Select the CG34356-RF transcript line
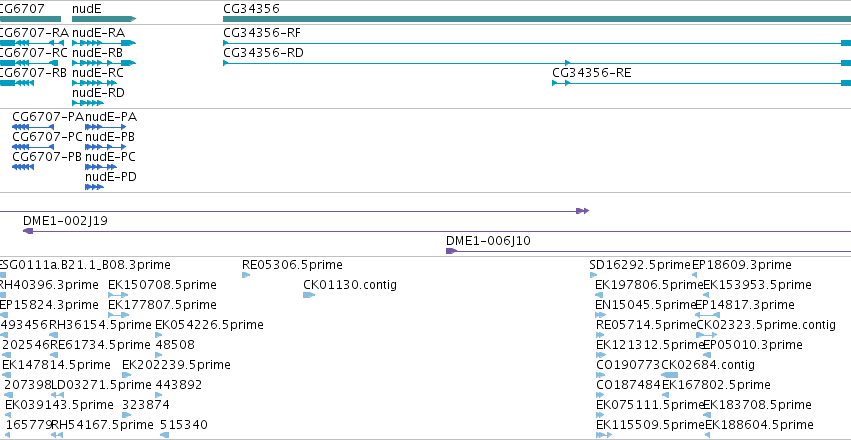The image size is (851, 440). click(x=537, y=43)
